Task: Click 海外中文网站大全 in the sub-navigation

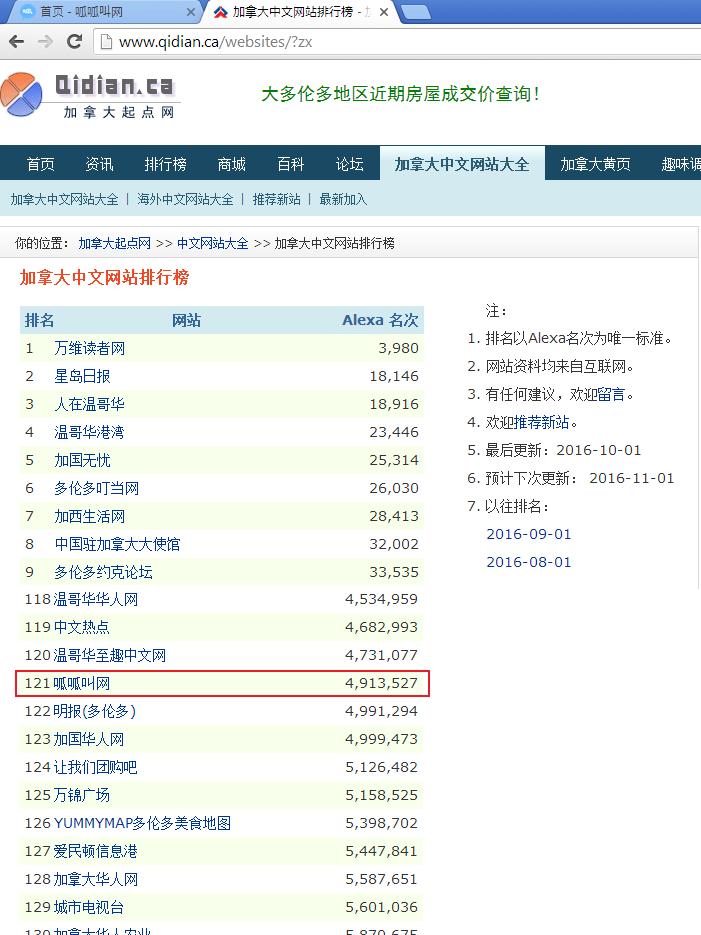Action: pos(185,199)
